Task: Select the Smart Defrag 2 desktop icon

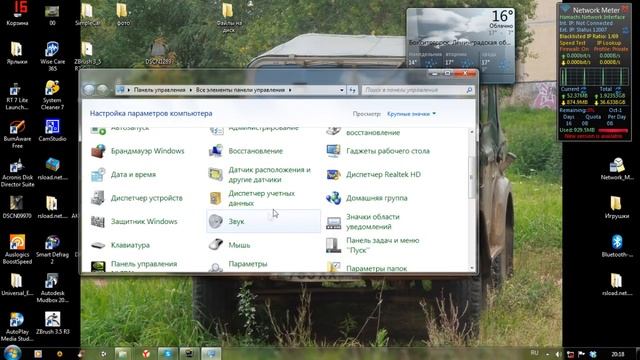Action: pos(52,249)
